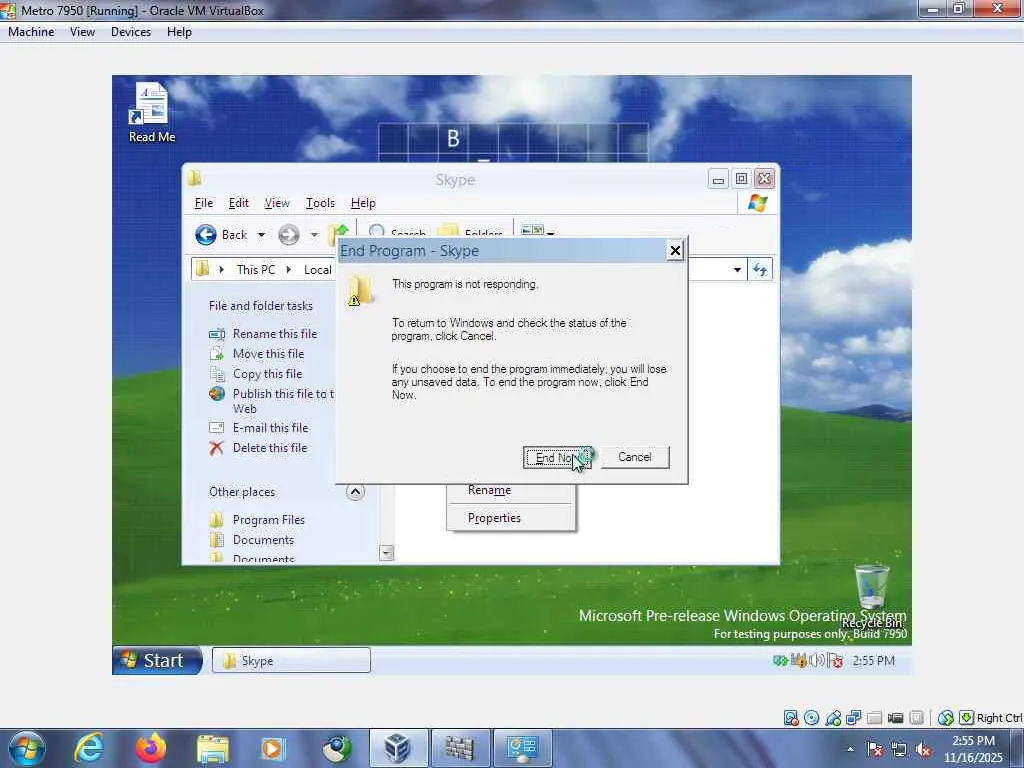Click End Now in the End Program dialog
The height and width of the screenshot is (768, 1024).
[x=557, y=457]
